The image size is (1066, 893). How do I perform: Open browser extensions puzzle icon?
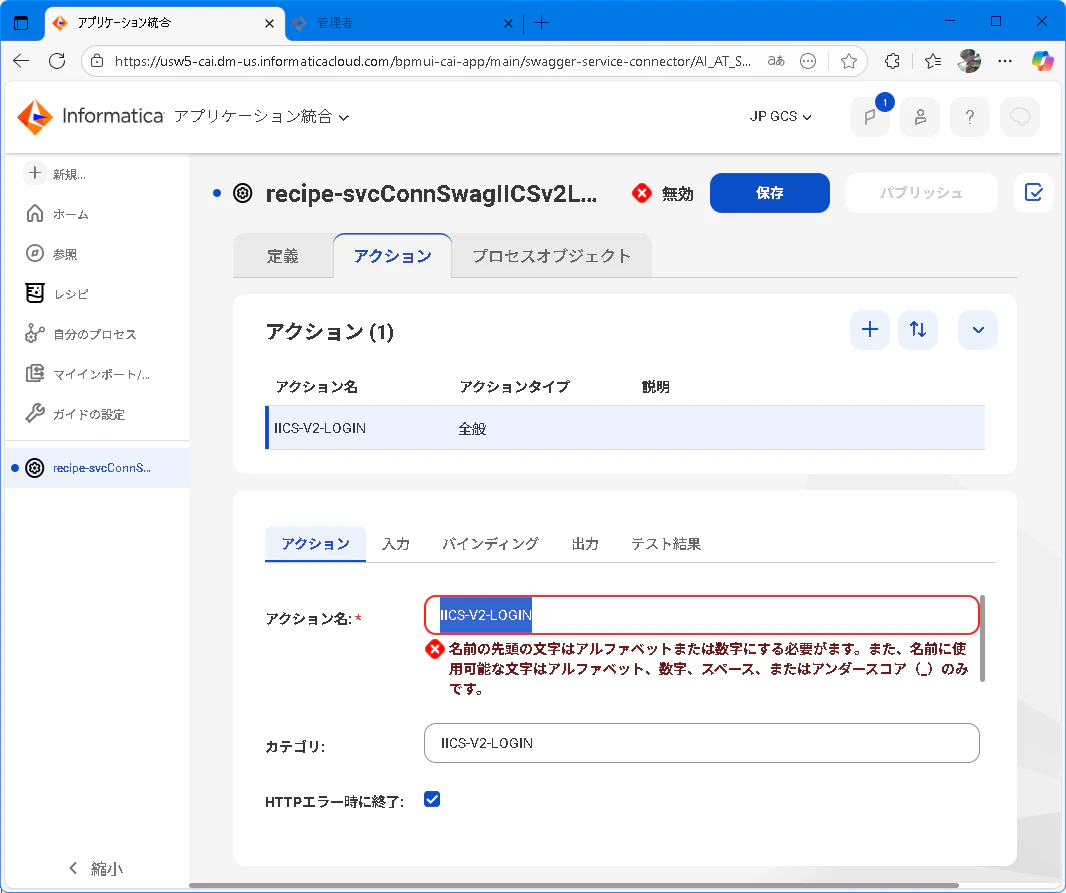[x=892, y=61]
